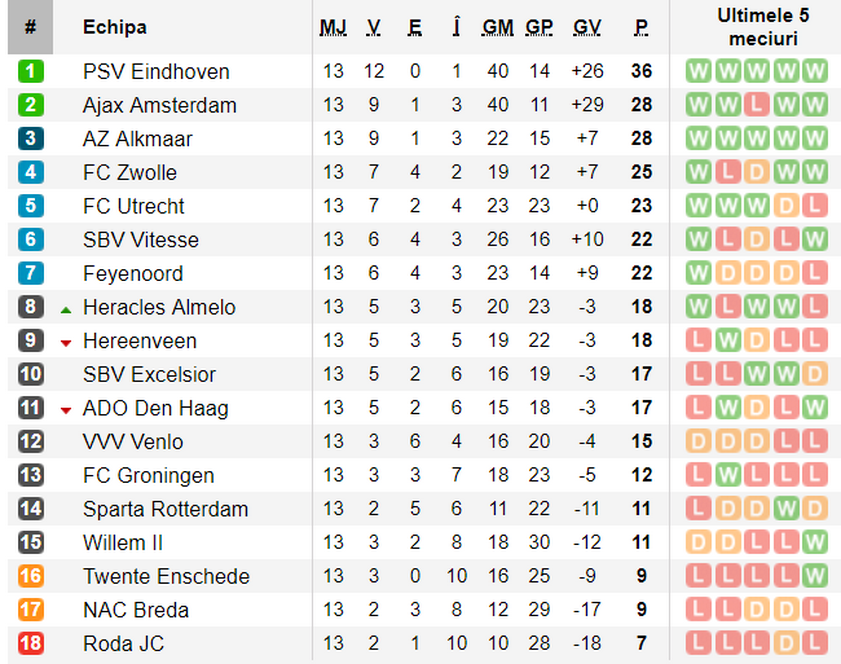Image resolution: width=841 pixels, height=664 pixels.
Task: Click the green rank 1 badge
Action: tap(31, 71)
